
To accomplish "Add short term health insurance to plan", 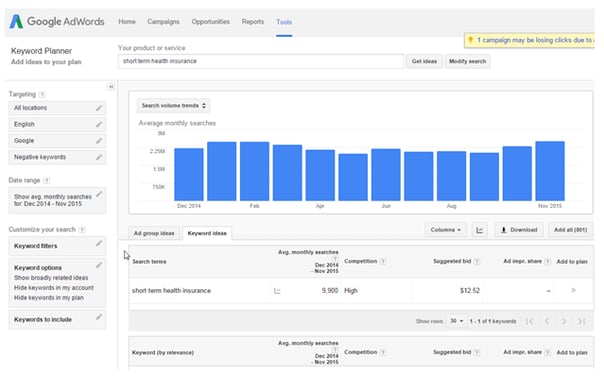I will click(x=573, y=290).
